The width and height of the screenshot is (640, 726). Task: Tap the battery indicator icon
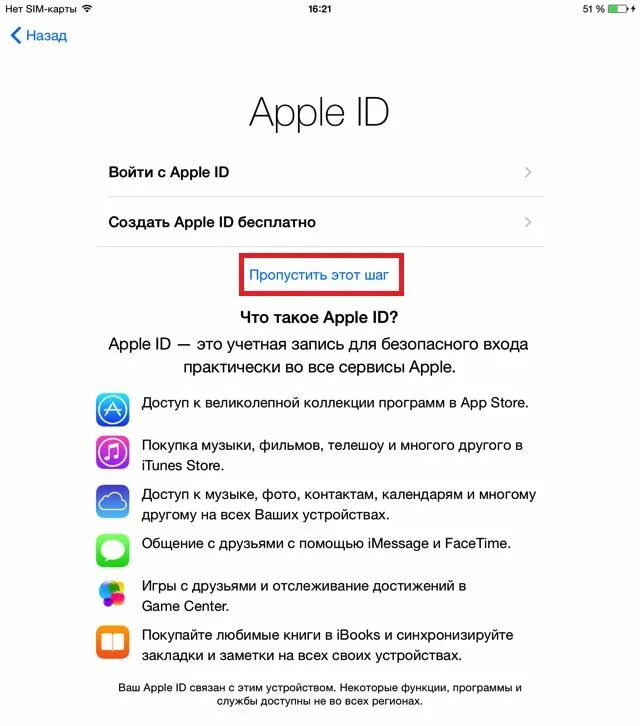pos(621,9)
